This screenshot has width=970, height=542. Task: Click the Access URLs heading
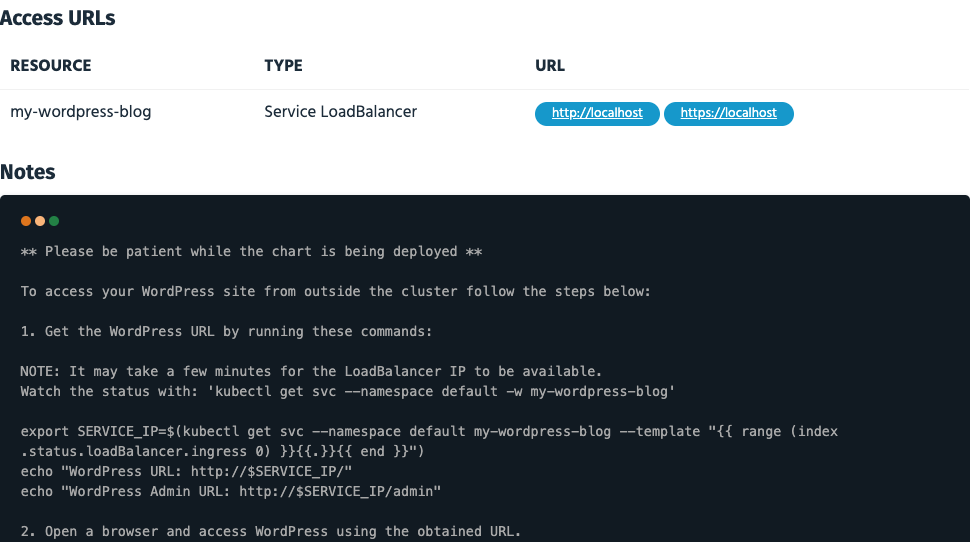click(x=58, y=18)
